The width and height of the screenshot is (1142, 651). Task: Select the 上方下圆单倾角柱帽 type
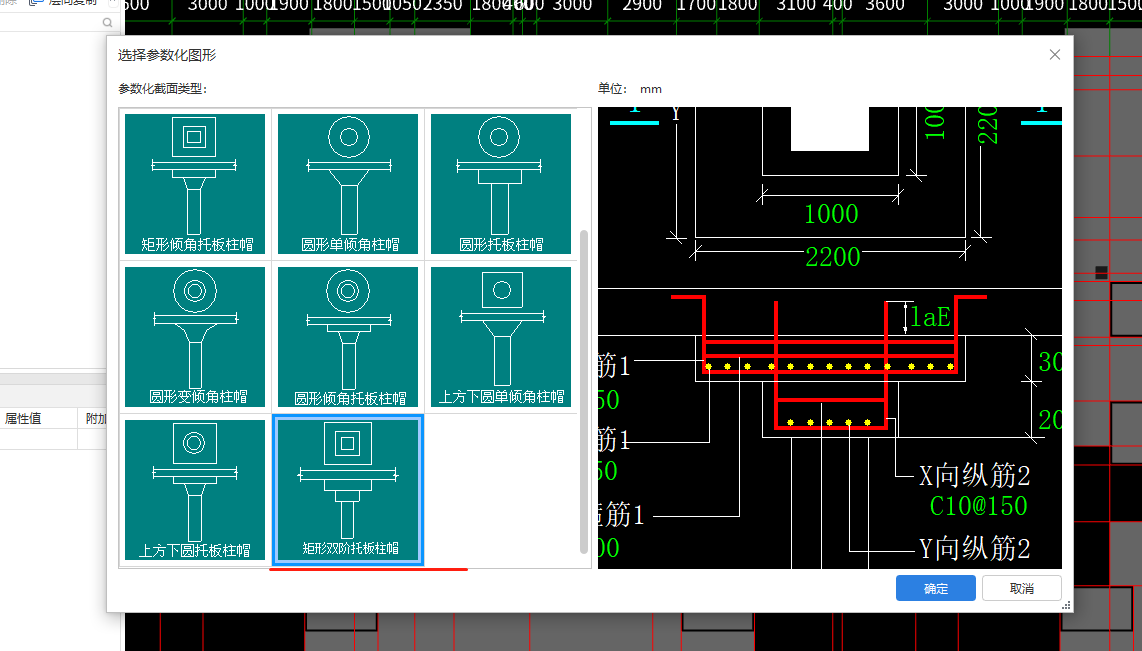pos(501,336)
